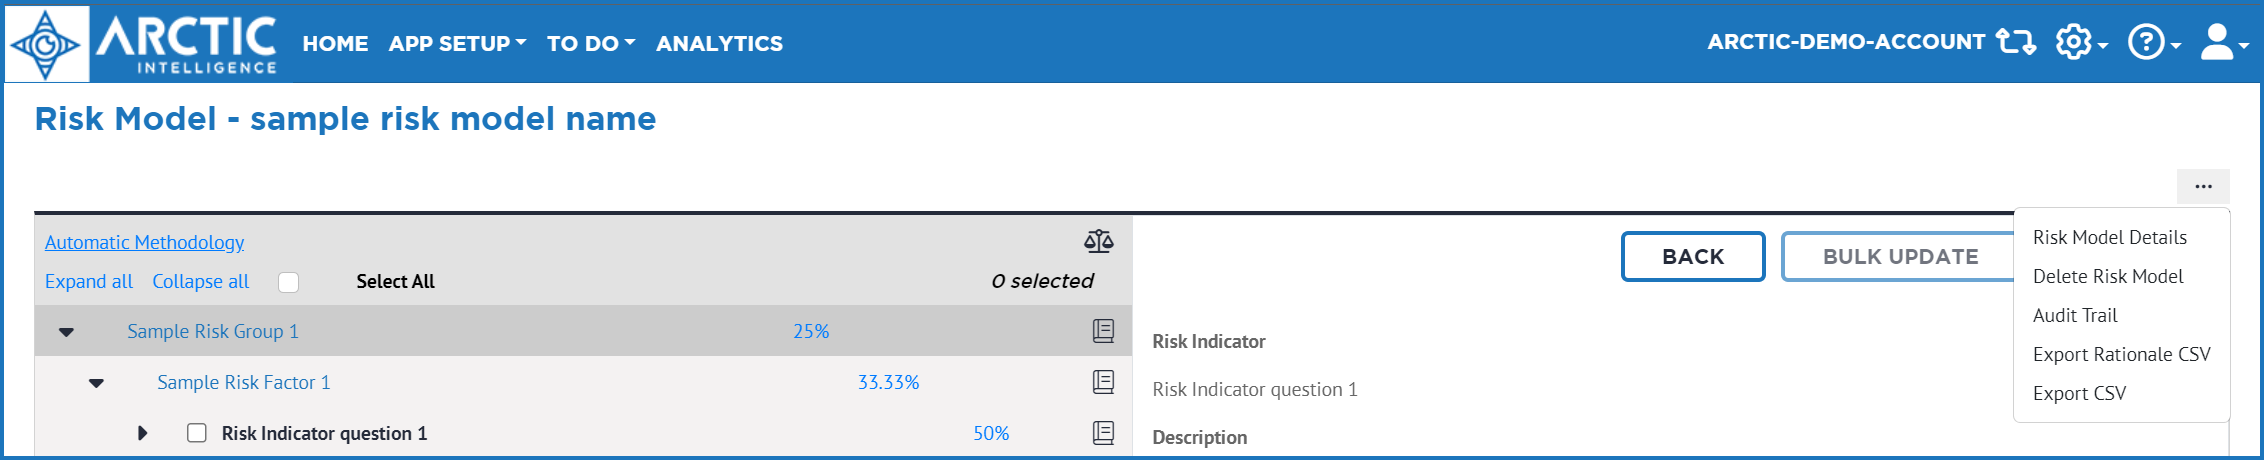Expand the Risk Indicator question 1 arrow
2264x460 pixels.
[142, 433]
